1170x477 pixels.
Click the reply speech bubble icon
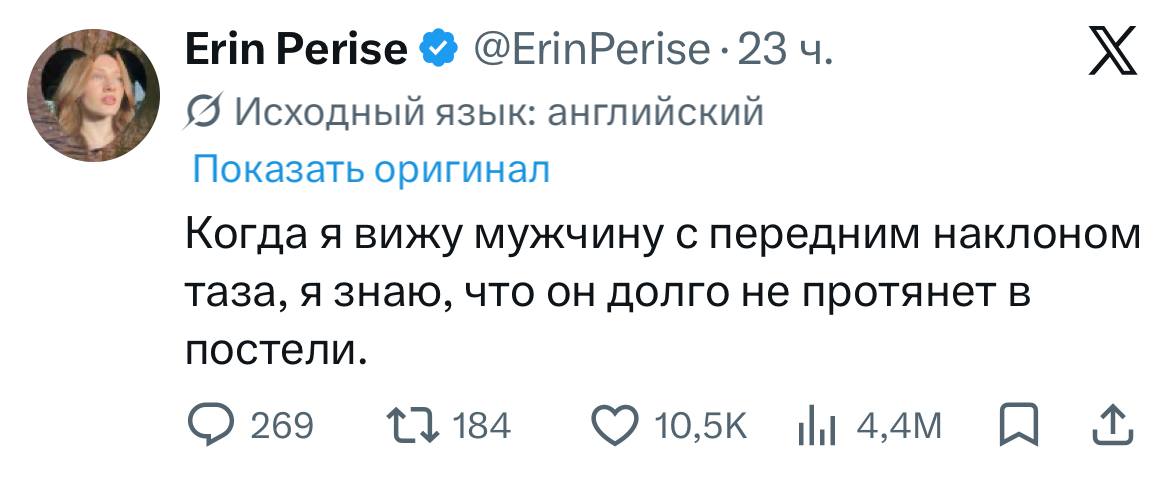[211, 426]
